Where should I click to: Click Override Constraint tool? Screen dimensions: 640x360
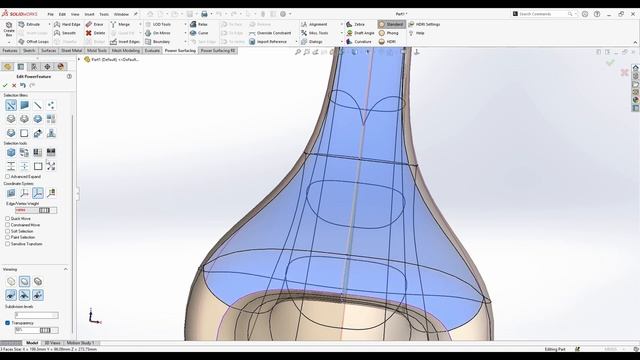270,33
